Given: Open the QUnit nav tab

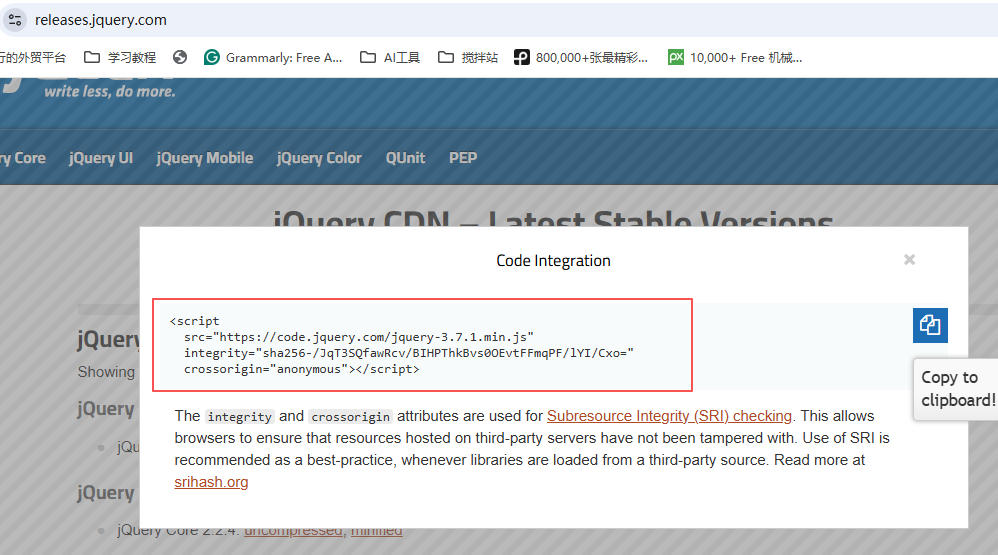Looking at the screenshot, I should click(405, 158).
